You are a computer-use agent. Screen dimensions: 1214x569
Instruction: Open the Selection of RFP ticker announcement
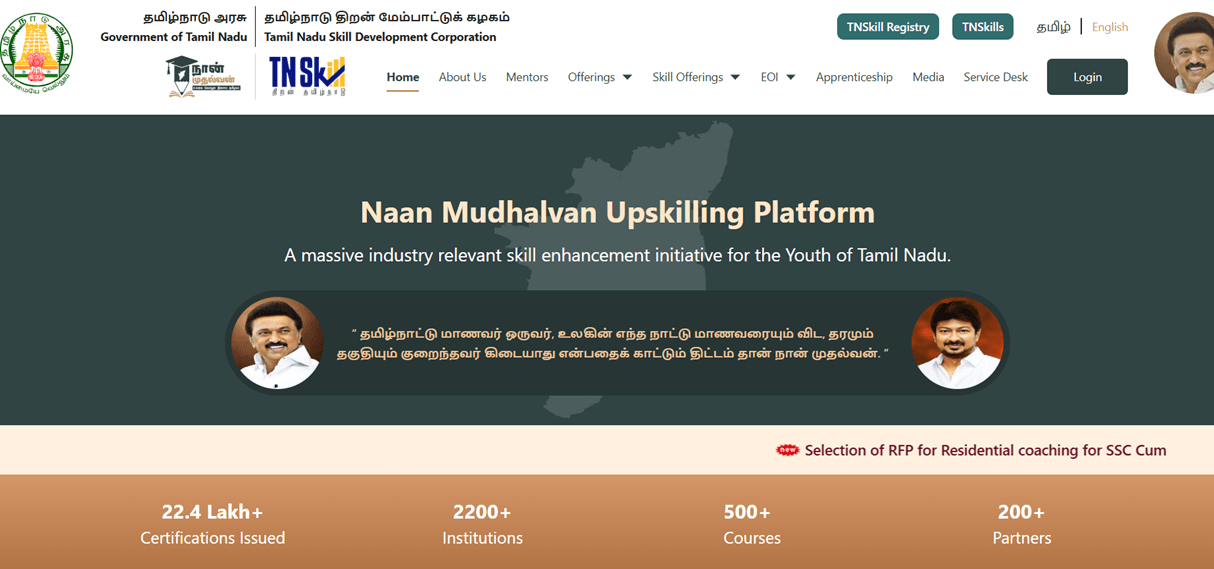(x=985, y=450)
